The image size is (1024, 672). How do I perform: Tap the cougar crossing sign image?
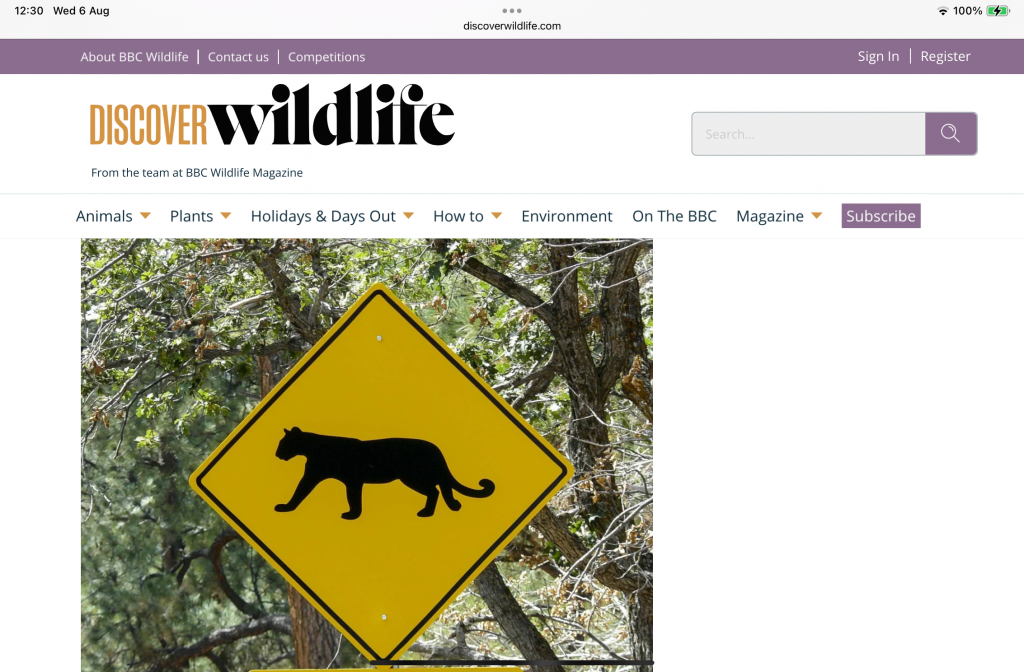coord(366,455)
